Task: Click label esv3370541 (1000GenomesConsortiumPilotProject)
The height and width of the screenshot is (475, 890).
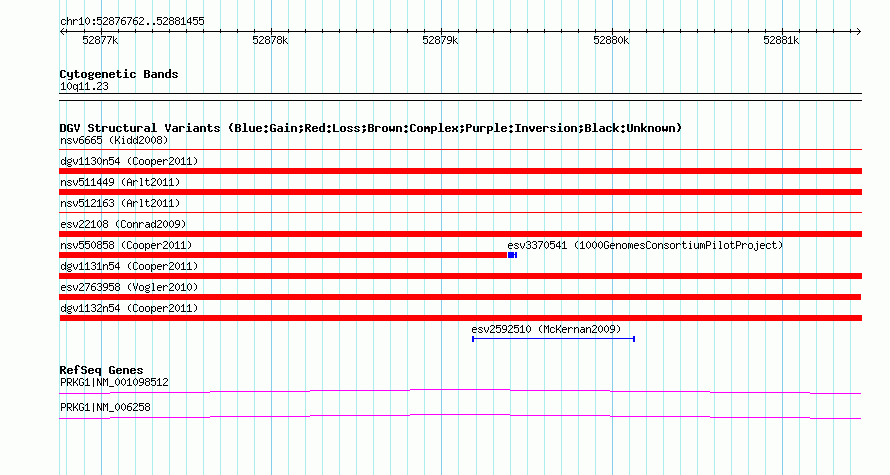Action: click(645, 245)
